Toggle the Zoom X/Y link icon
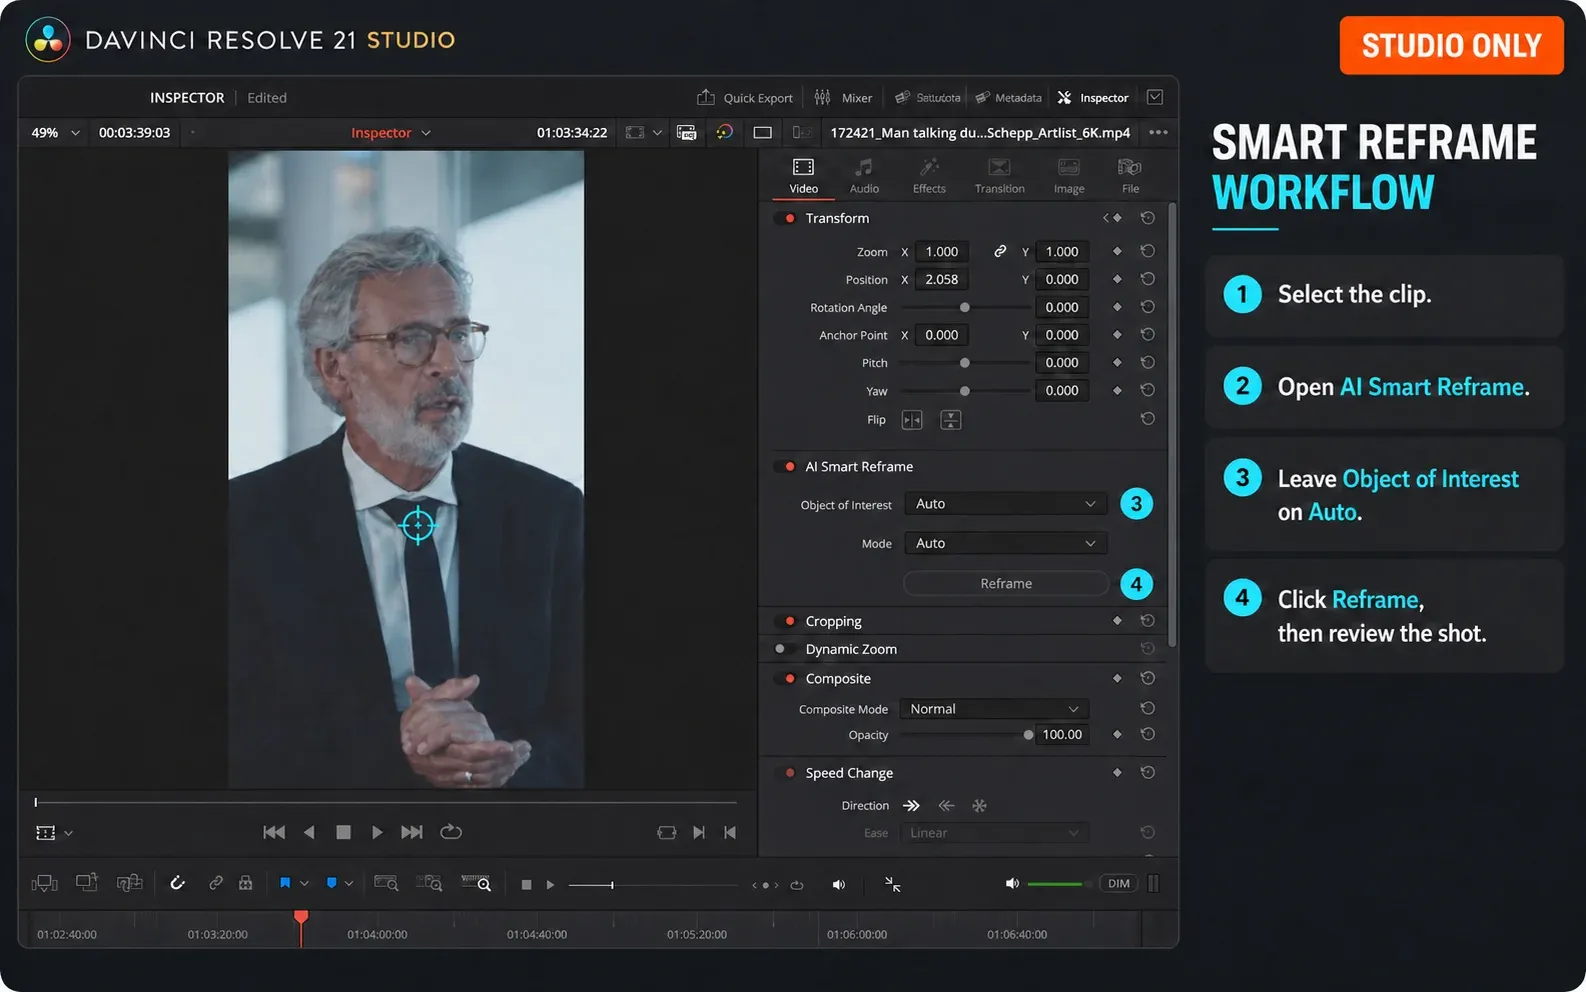This screenshot has height=992, width=1586. pos(1000,251)
